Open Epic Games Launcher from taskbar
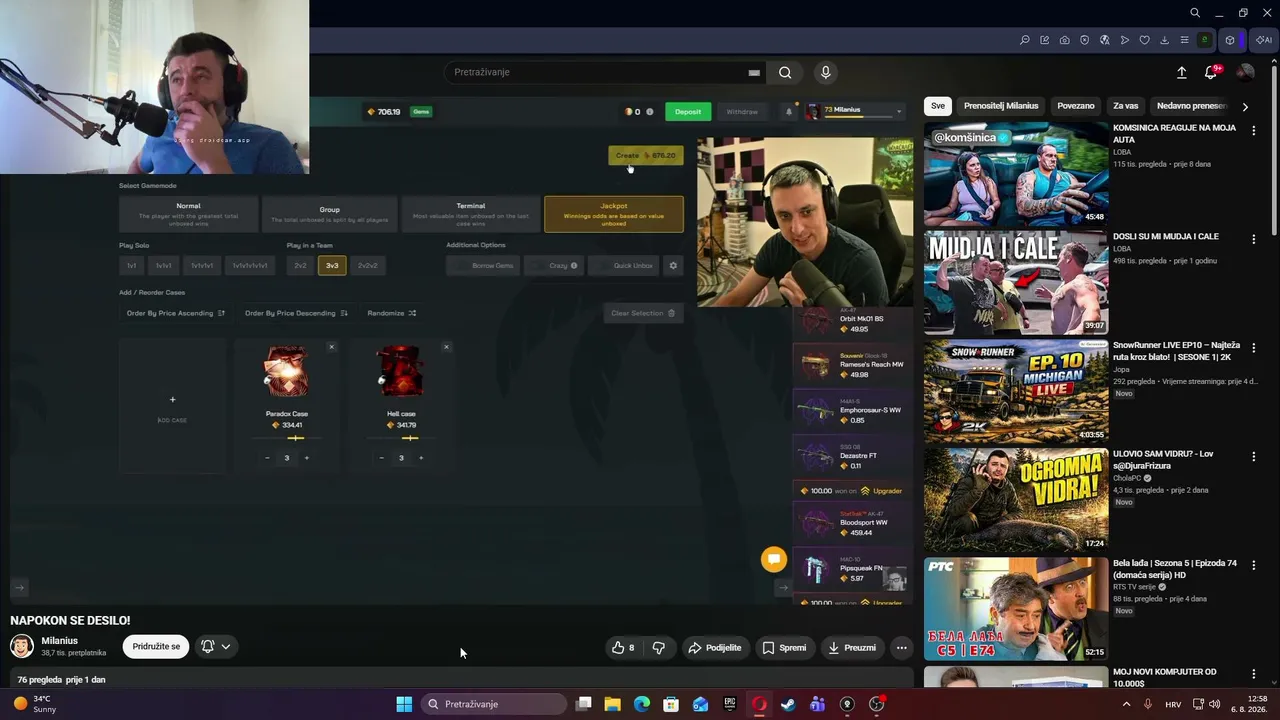The image size is (1280, 720). pos(730,704)
